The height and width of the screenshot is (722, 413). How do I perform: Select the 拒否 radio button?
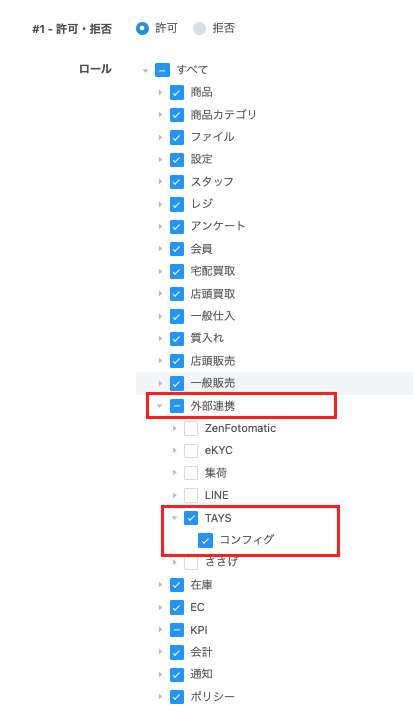tap(199, 29)
